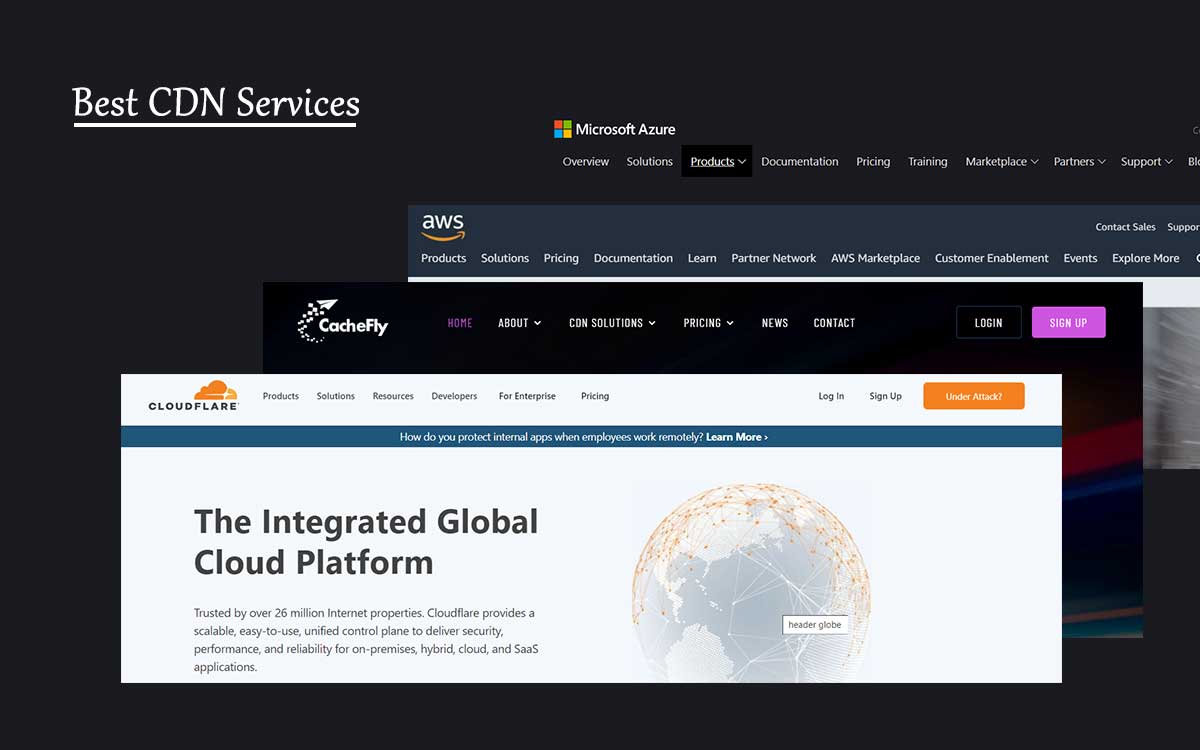Click 'Trusted by over 26 million' paragraph

pyautogui.click(x=366, y=640)
